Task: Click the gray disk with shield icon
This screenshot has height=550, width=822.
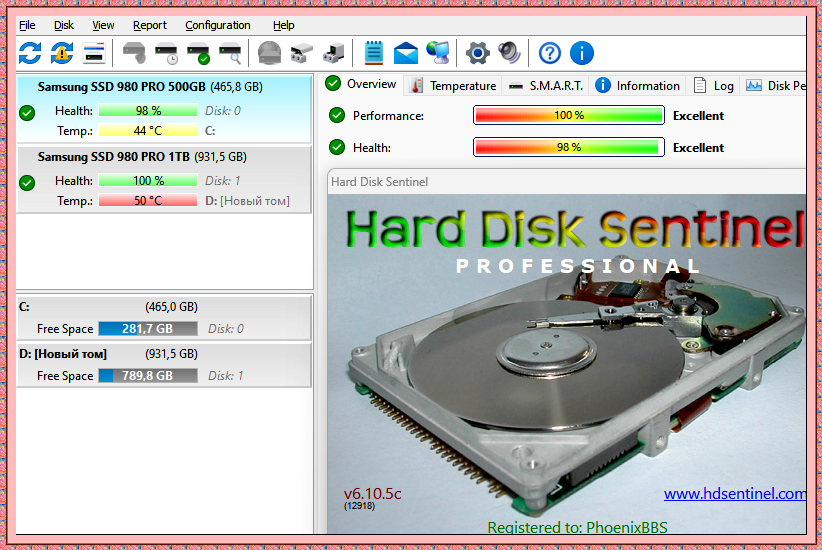Action: pos(134,53)
